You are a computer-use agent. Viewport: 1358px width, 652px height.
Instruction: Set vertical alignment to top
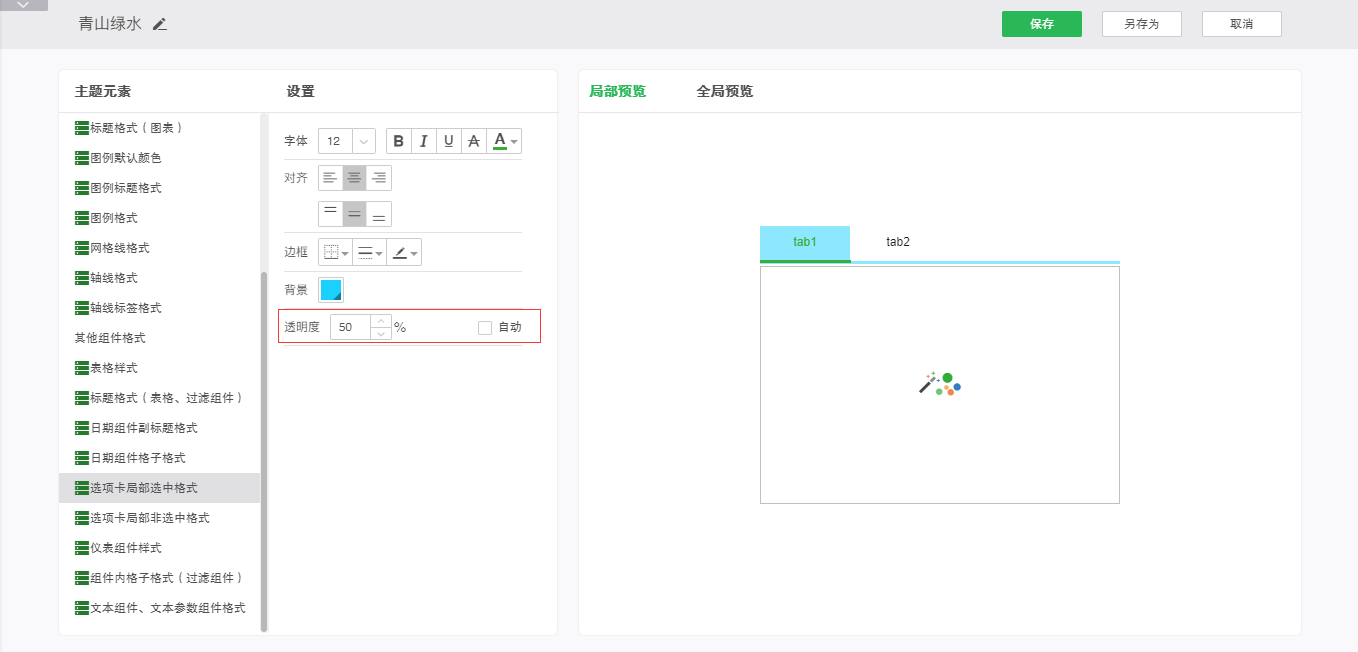(330, 214)
